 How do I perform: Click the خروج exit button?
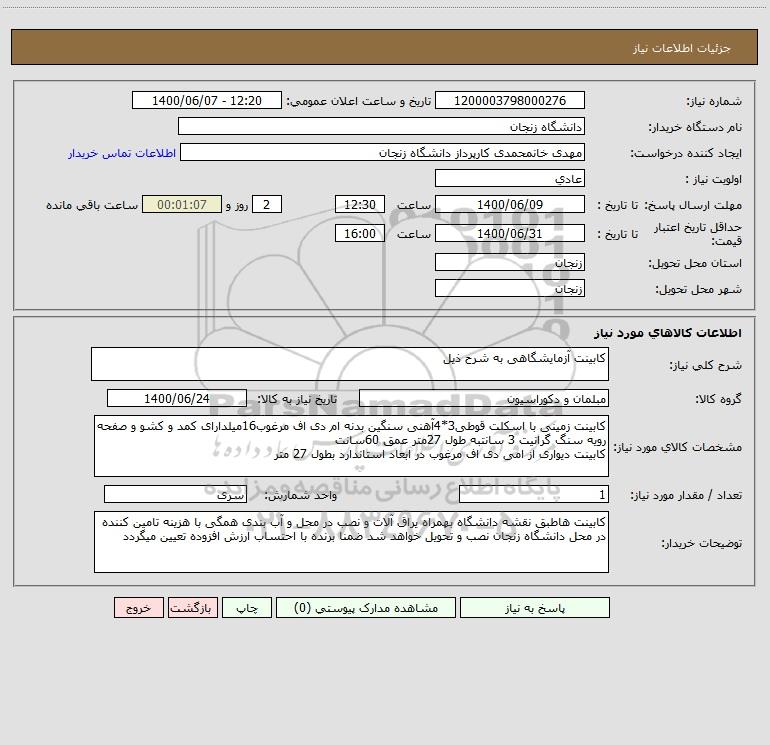coord(138,607)
